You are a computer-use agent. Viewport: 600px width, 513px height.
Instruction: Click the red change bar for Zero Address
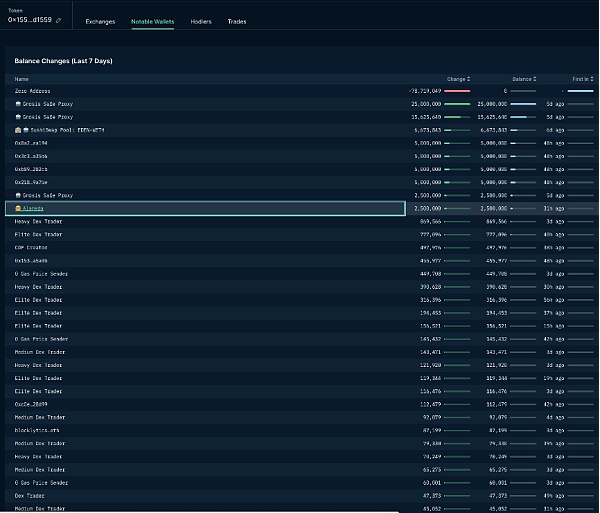(456, 91)
